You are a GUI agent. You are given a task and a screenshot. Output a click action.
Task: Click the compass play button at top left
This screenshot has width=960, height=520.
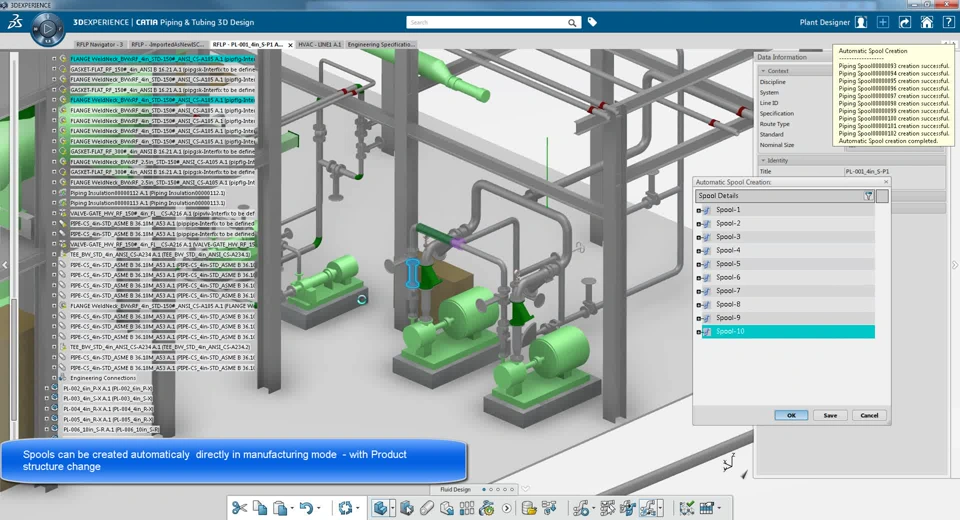tap(48, 28)
